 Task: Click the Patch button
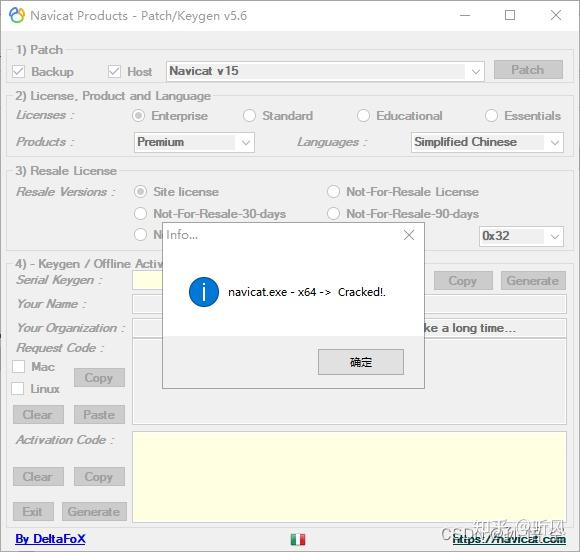click(x=528, y=70)
